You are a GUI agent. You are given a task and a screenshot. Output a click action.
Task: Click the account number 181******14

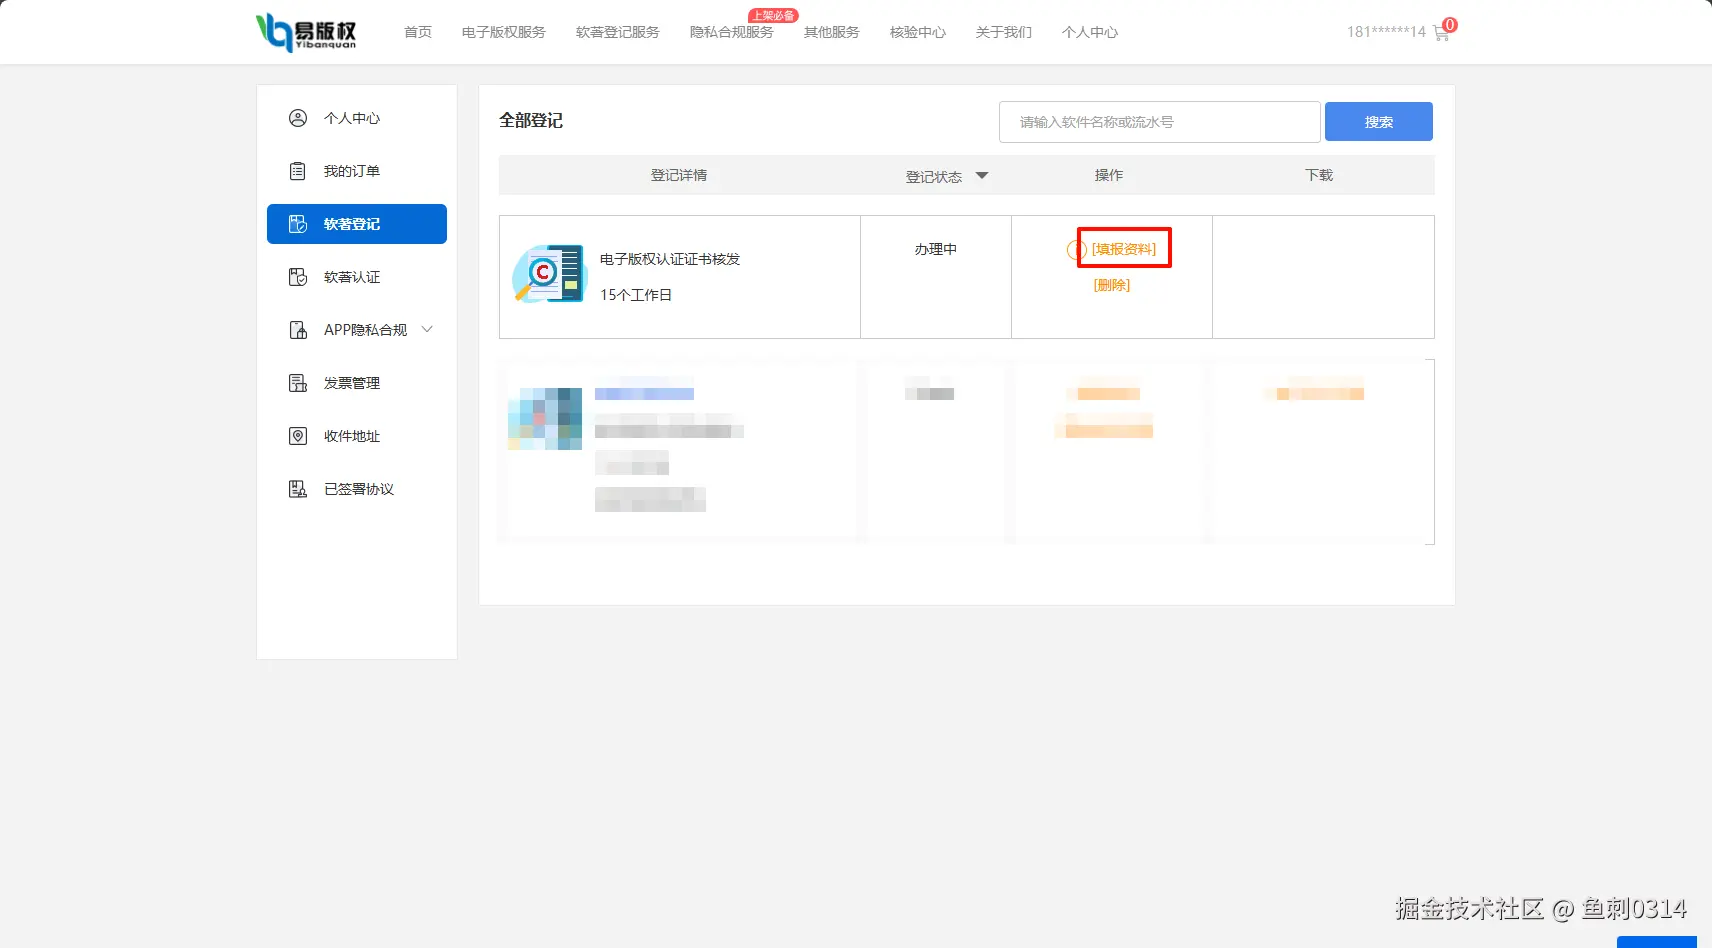click(x=1386, y=32)
